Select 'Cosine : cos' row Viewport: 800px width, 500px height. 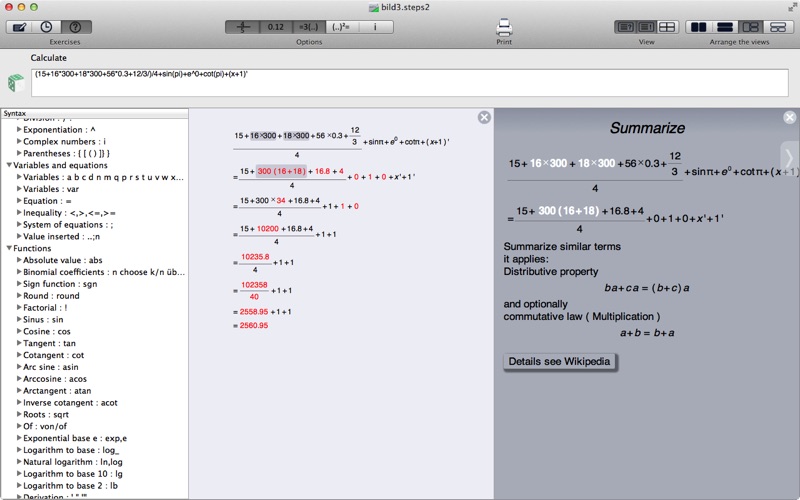[94, 332]
